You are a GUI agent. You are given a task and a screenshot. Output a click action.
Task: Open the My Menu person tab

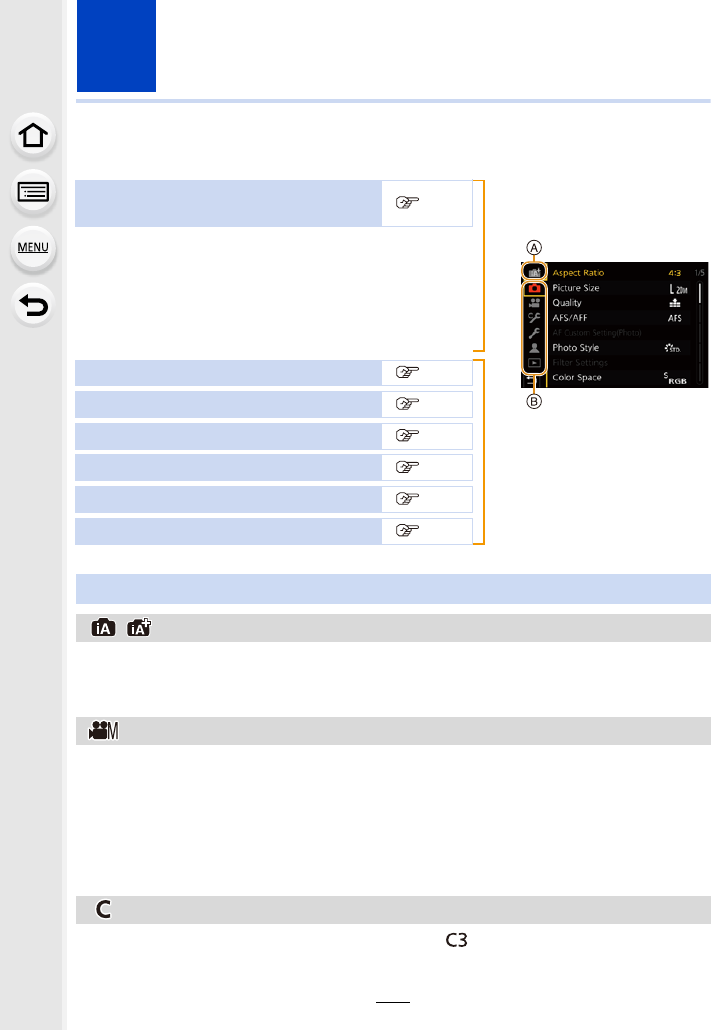coord(534,347)
